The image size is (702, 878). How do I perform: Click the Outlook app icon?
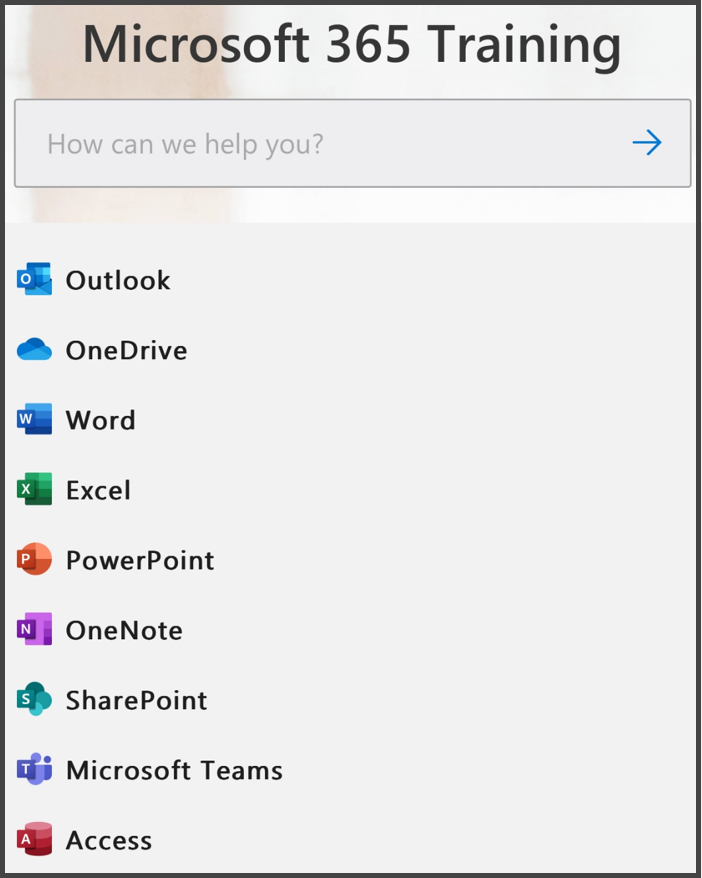point(34,279)
